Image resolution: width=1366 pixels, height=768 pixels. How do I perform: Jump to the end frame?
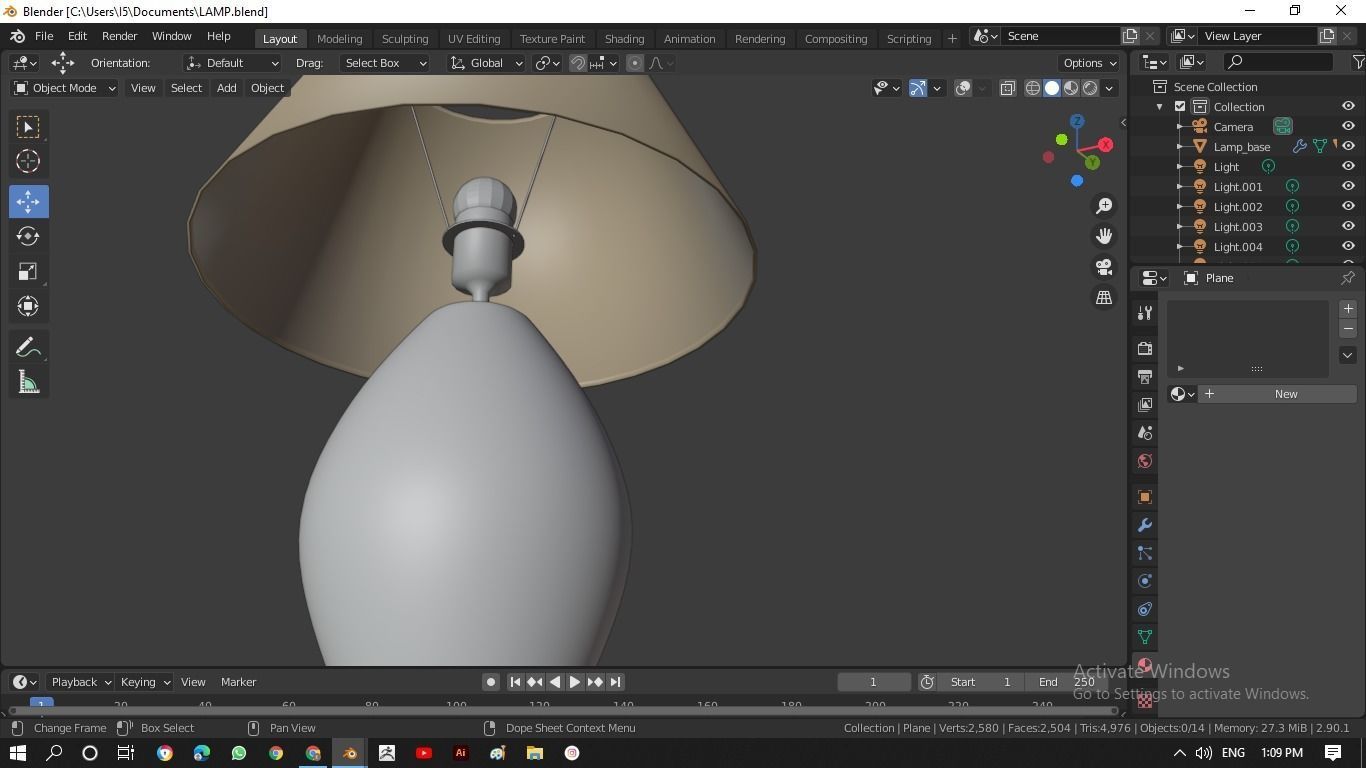click(615, 682)
